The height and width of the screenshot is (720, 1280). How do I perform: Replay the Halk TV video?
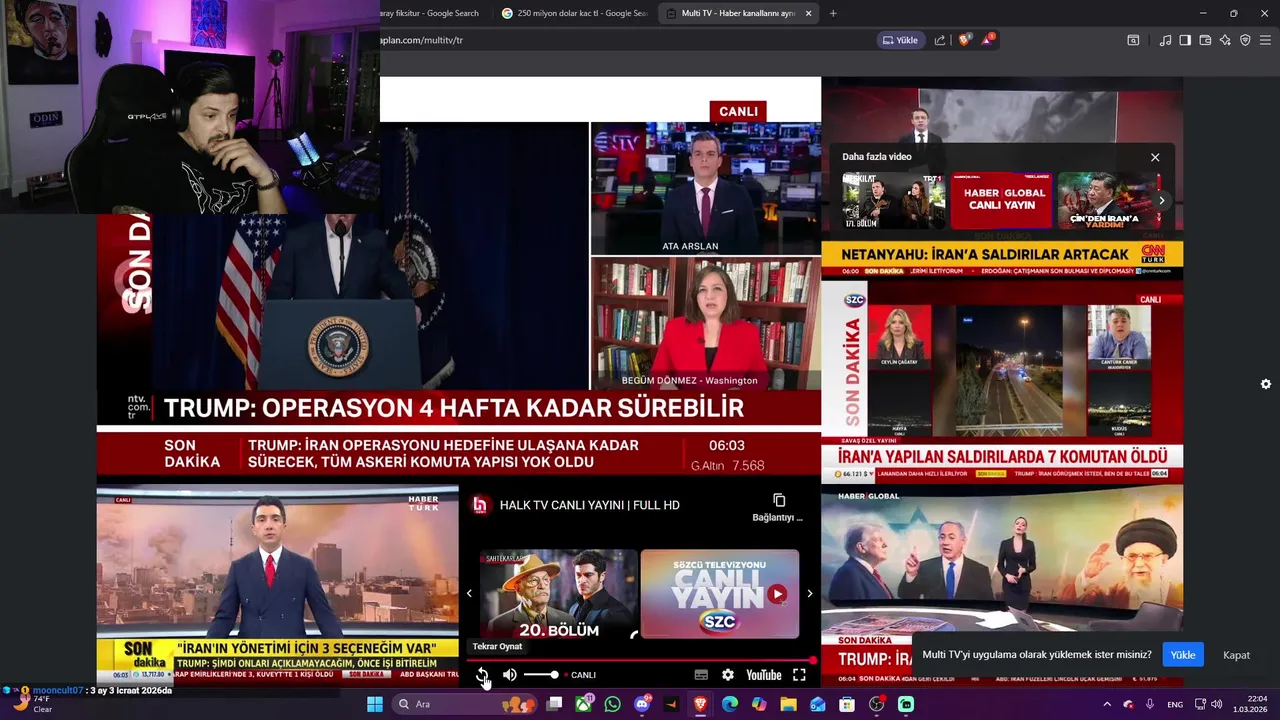[x=482, y=675]
